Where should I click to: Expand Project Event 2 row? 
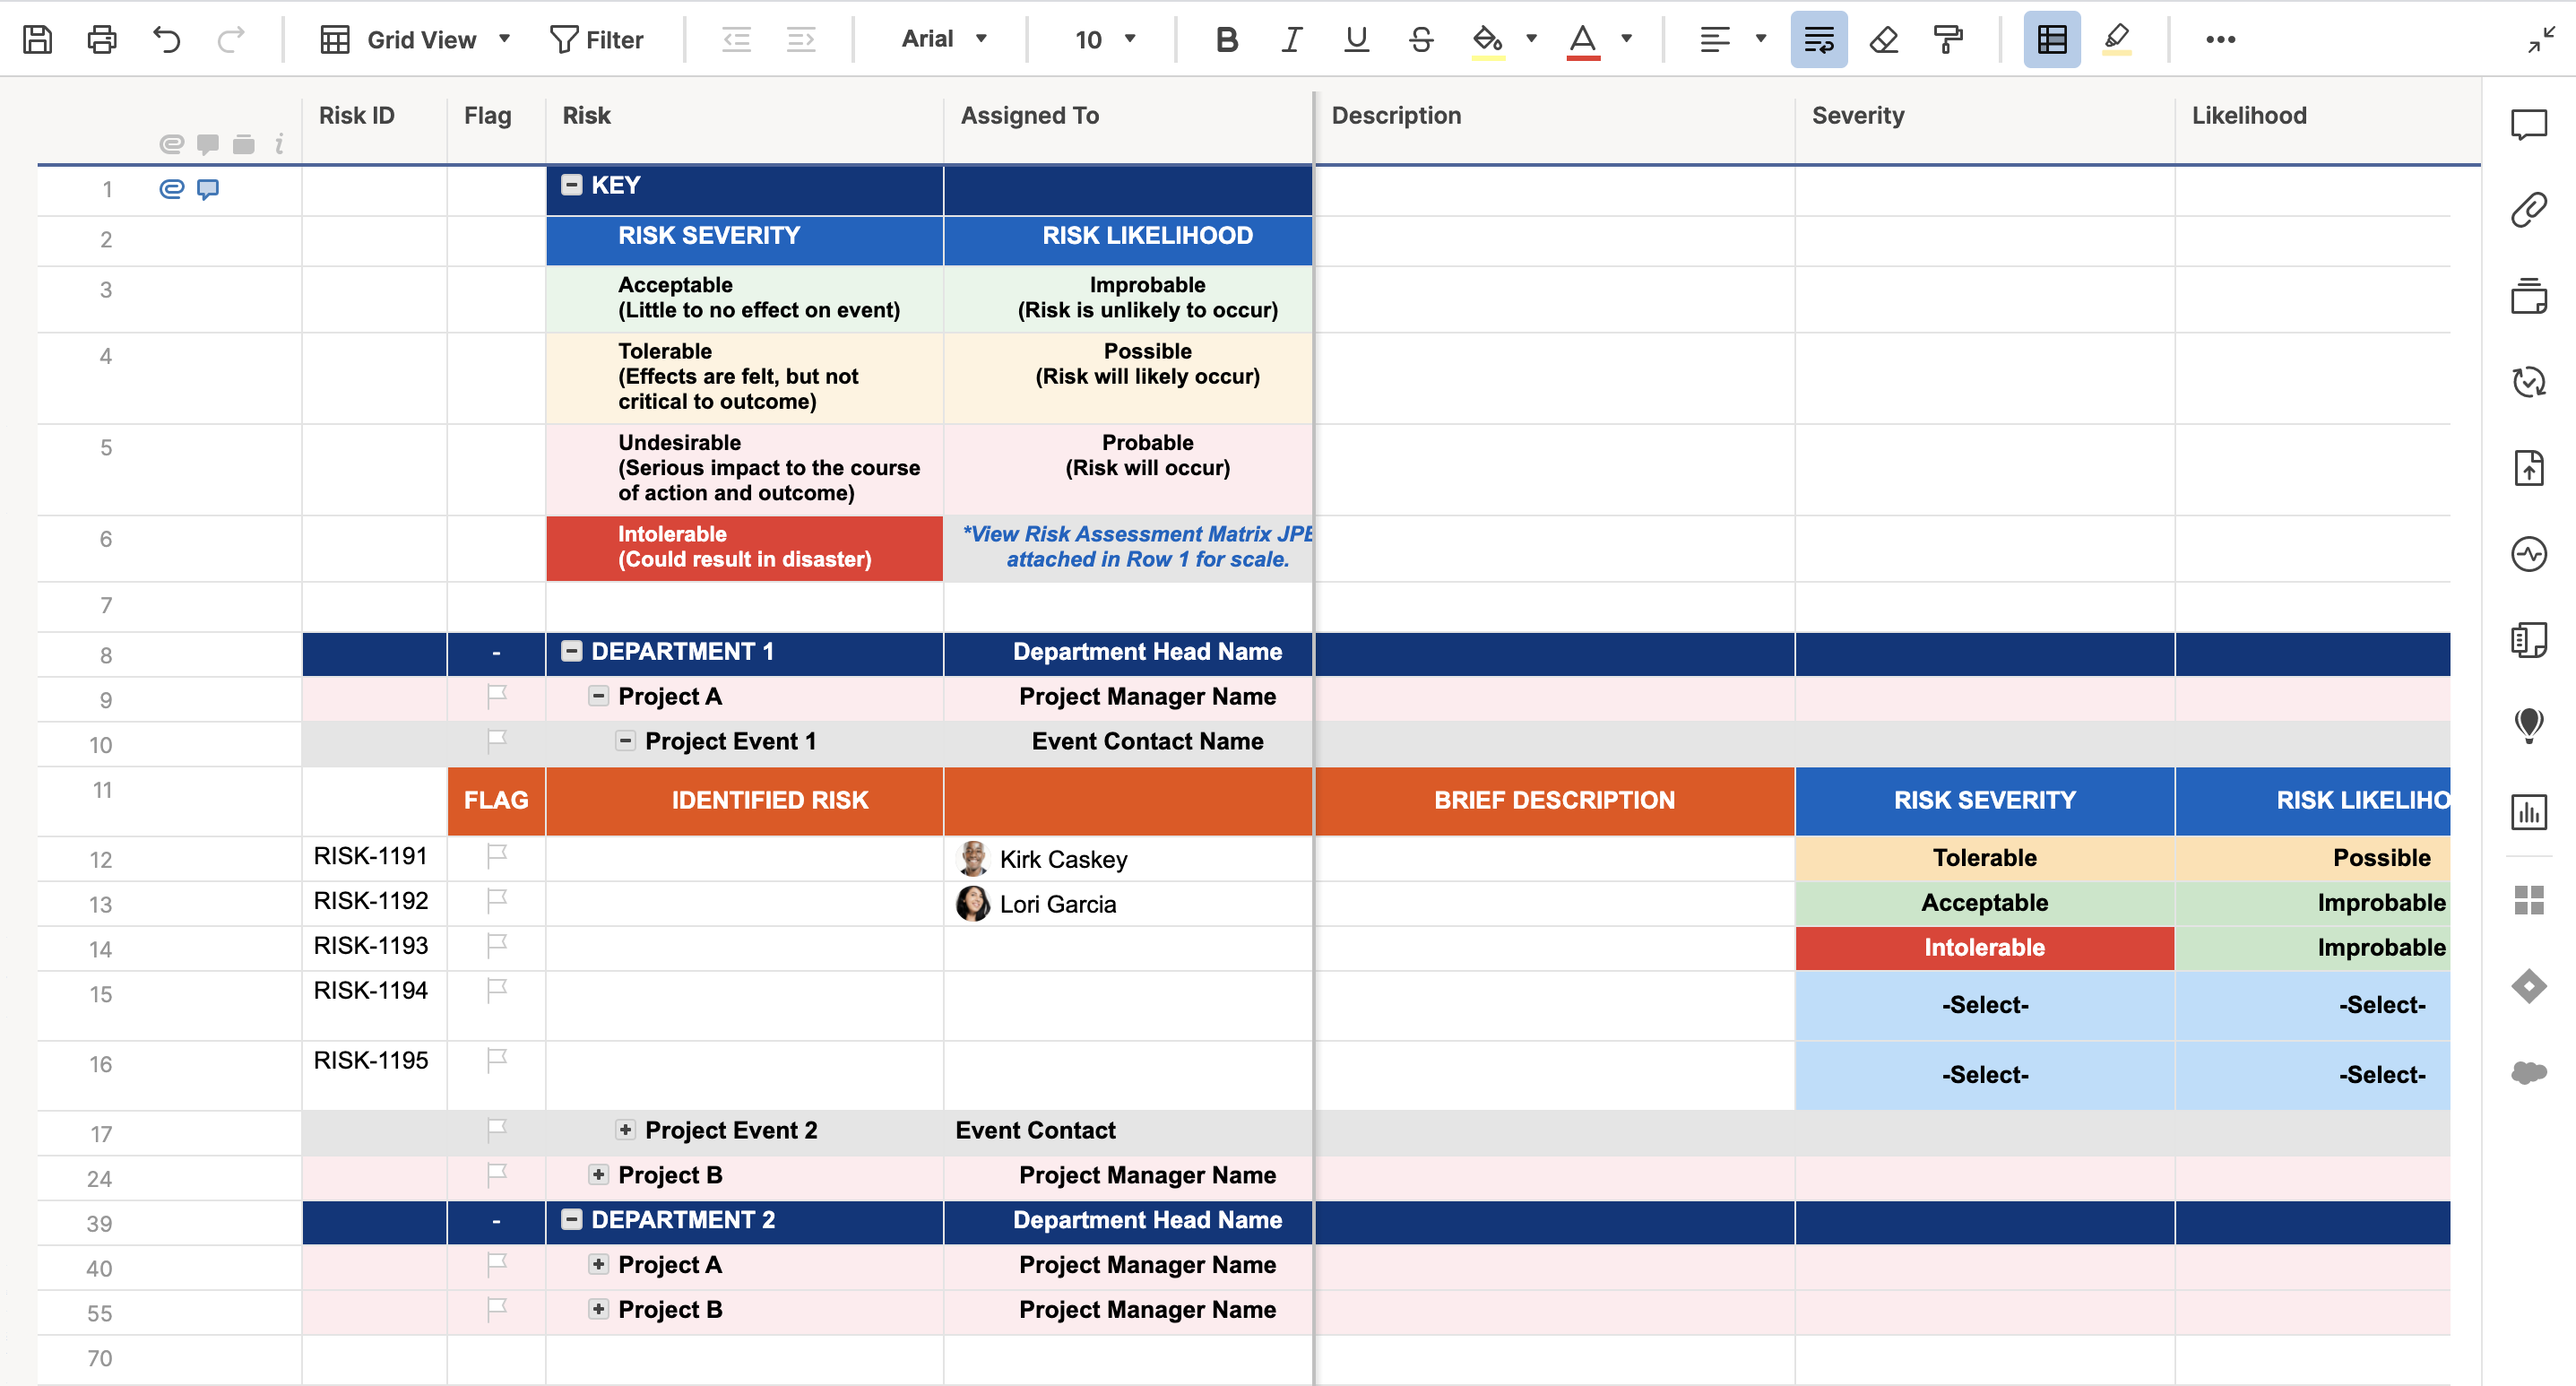point(625,1130)
